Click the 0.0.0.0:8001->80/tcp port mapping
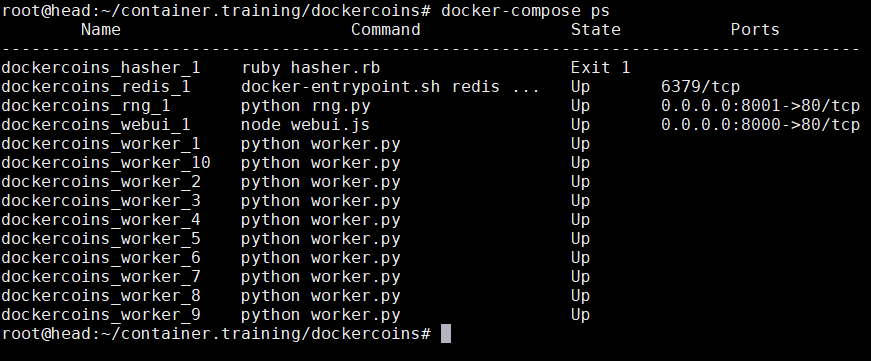 coord(760,106)
